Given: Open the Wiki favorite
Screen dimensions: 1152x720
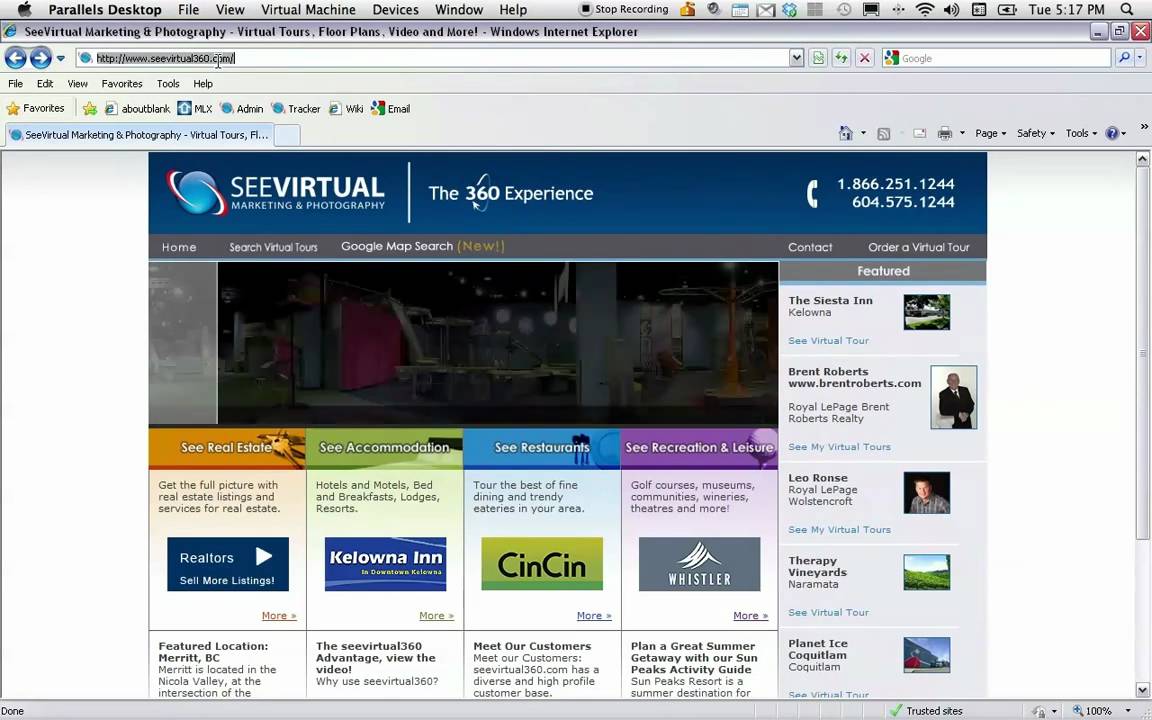Looking at the screenshot, I should (x=345, y=109).
